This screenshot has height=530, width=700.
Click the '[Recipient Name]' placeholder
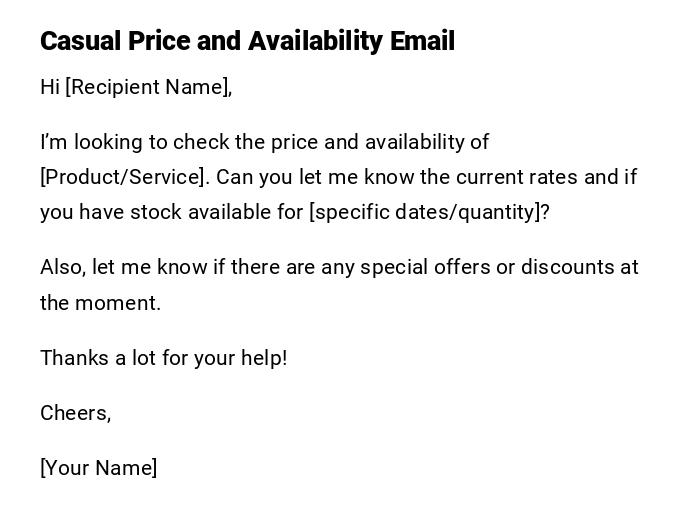[x=148, y=87]
